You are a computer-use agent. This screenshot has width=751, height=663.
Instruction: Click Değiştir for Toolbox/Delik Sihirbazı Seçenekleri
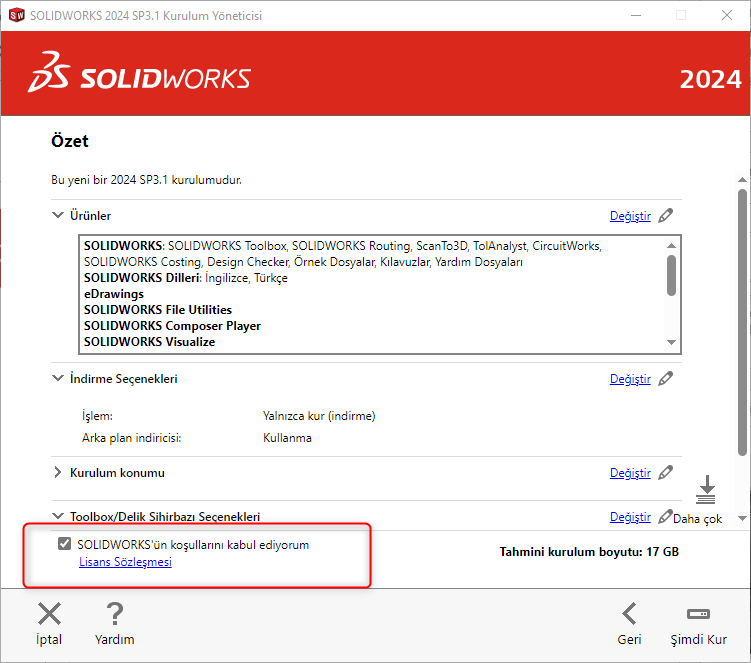(630, 517)
